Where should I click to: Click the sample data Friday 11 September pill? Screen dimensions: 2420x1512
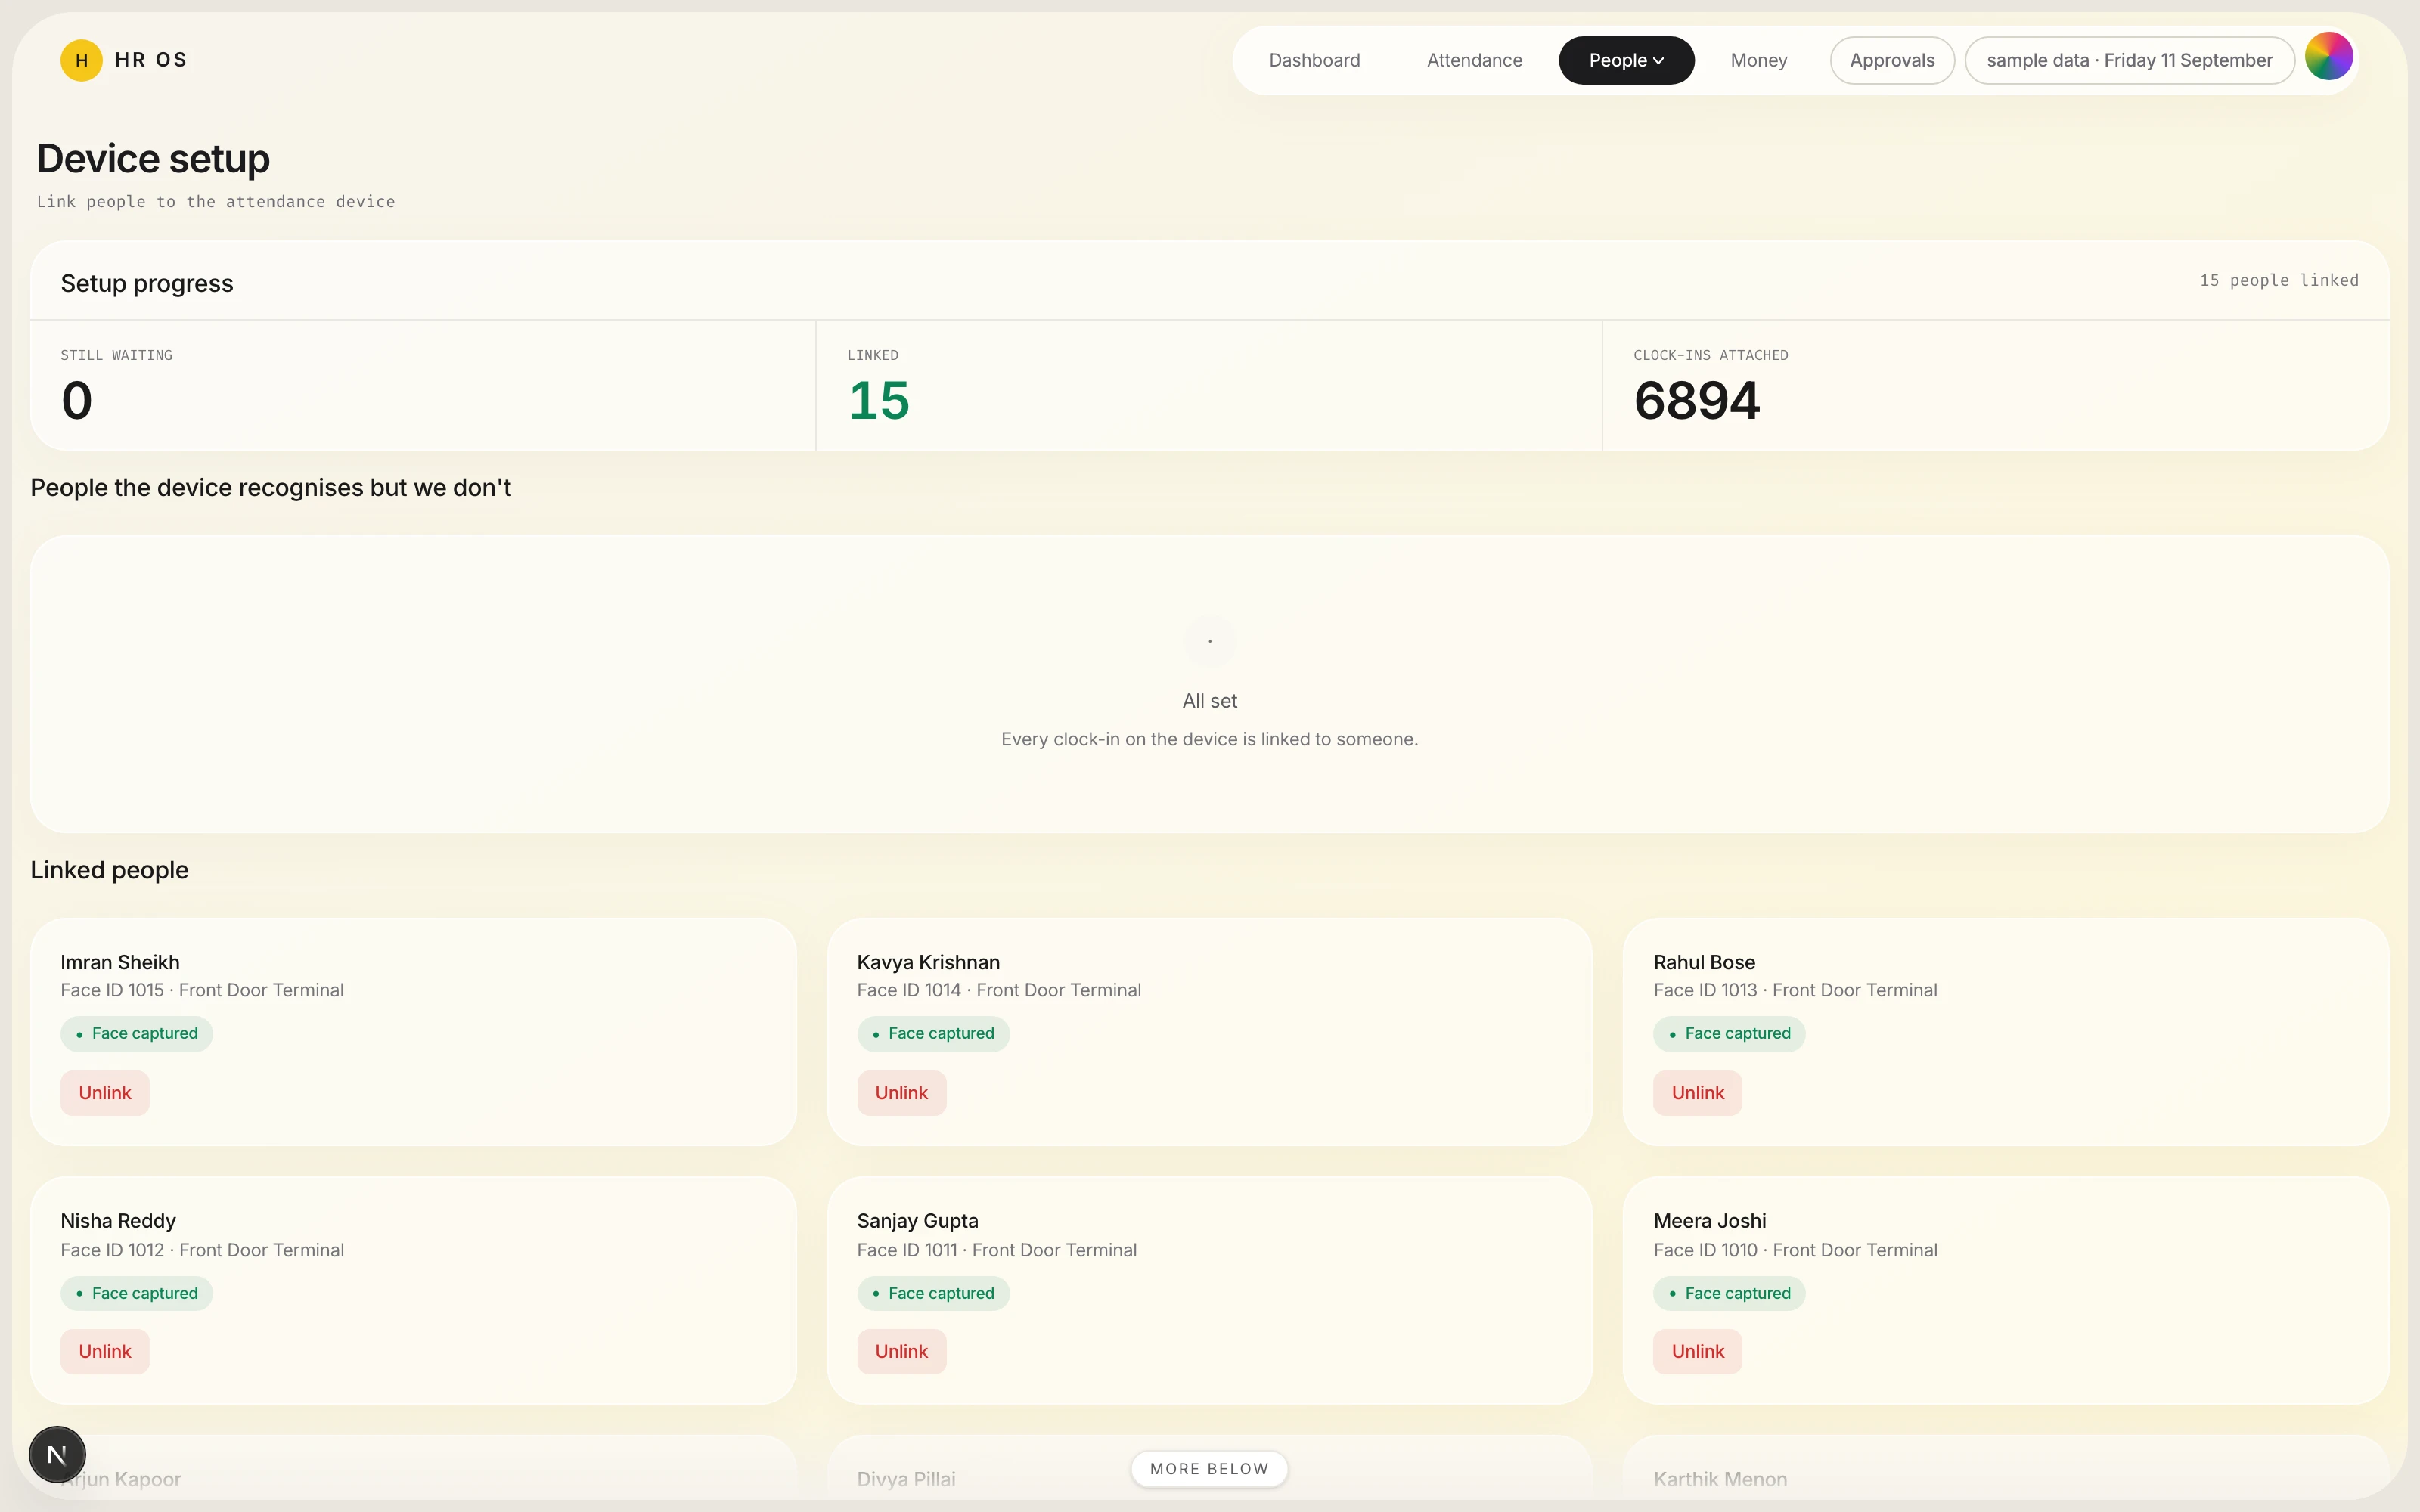click(x=2129, y=60)
